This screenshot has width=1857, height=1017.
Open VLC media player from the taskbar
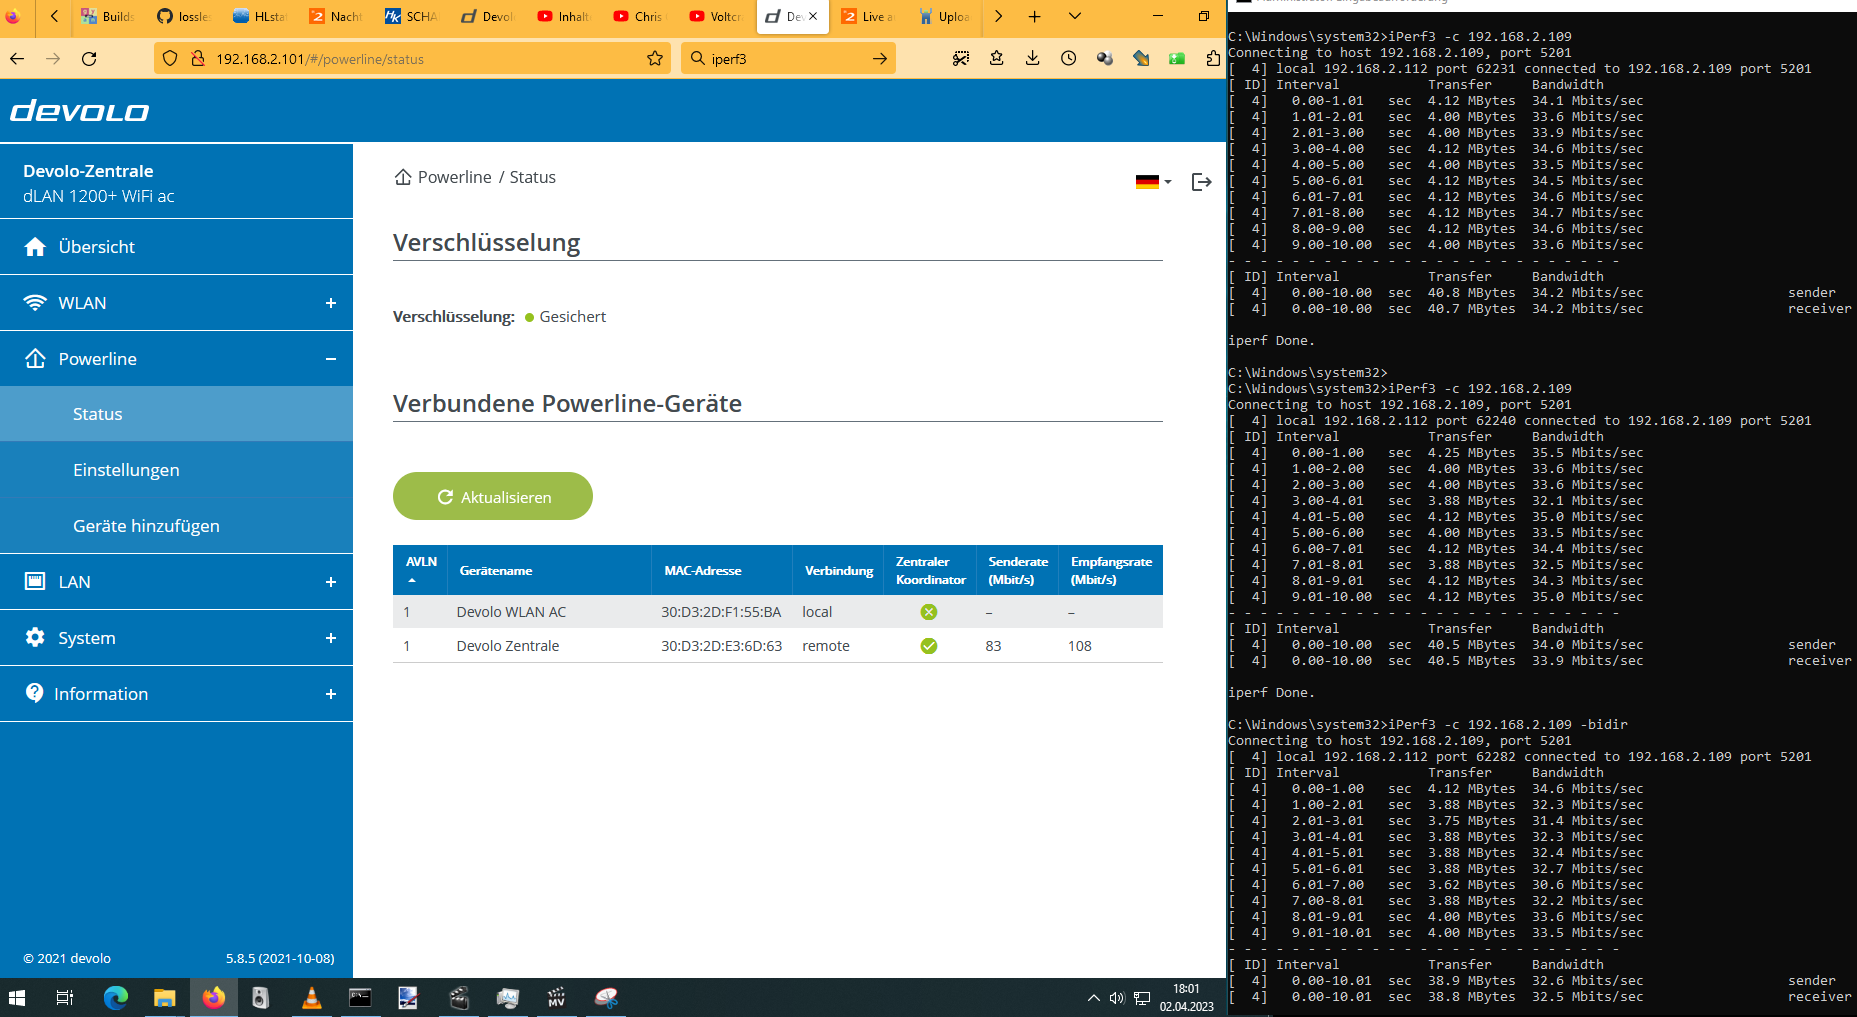312,998
